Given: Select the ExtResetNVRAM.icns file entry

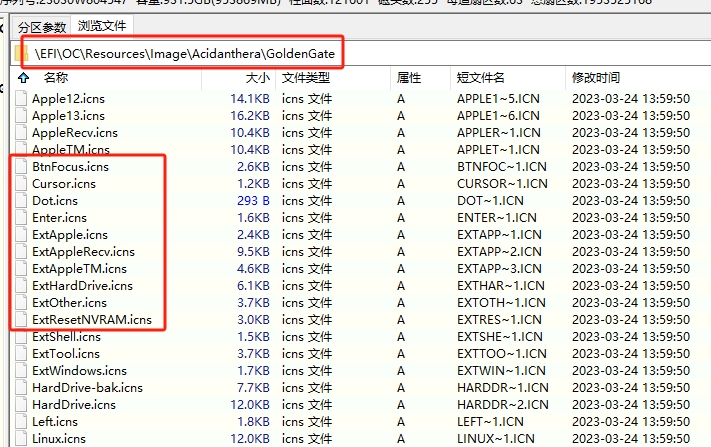Looking at the screenshot, I should (x=91, y=319).
